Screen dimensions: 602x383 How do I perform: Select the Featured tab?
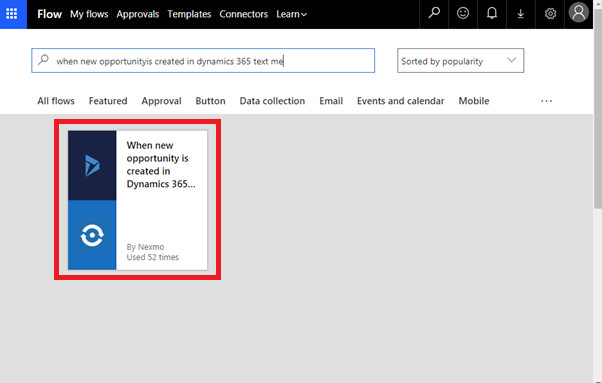[x=108, y=101]
